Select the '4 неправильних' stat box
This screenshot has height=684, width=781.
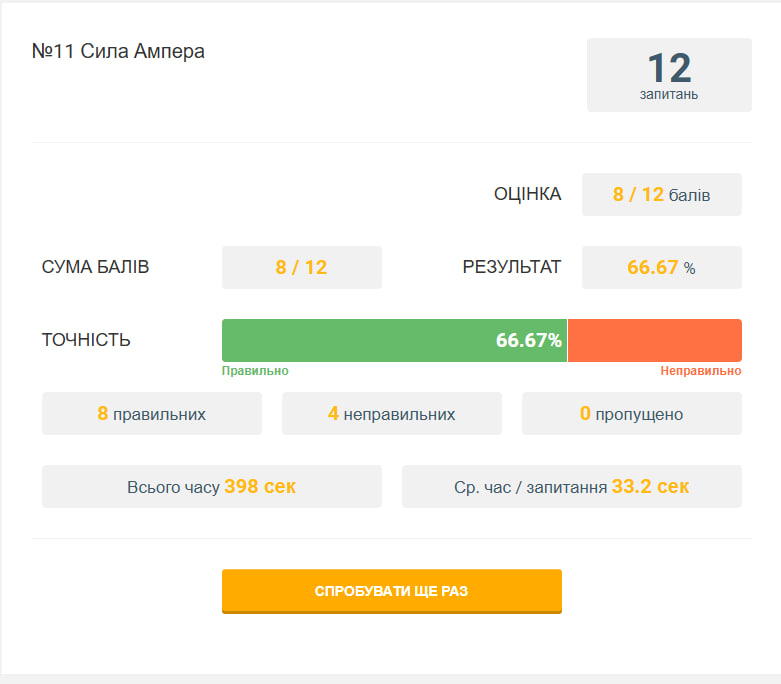pos(391,413)
